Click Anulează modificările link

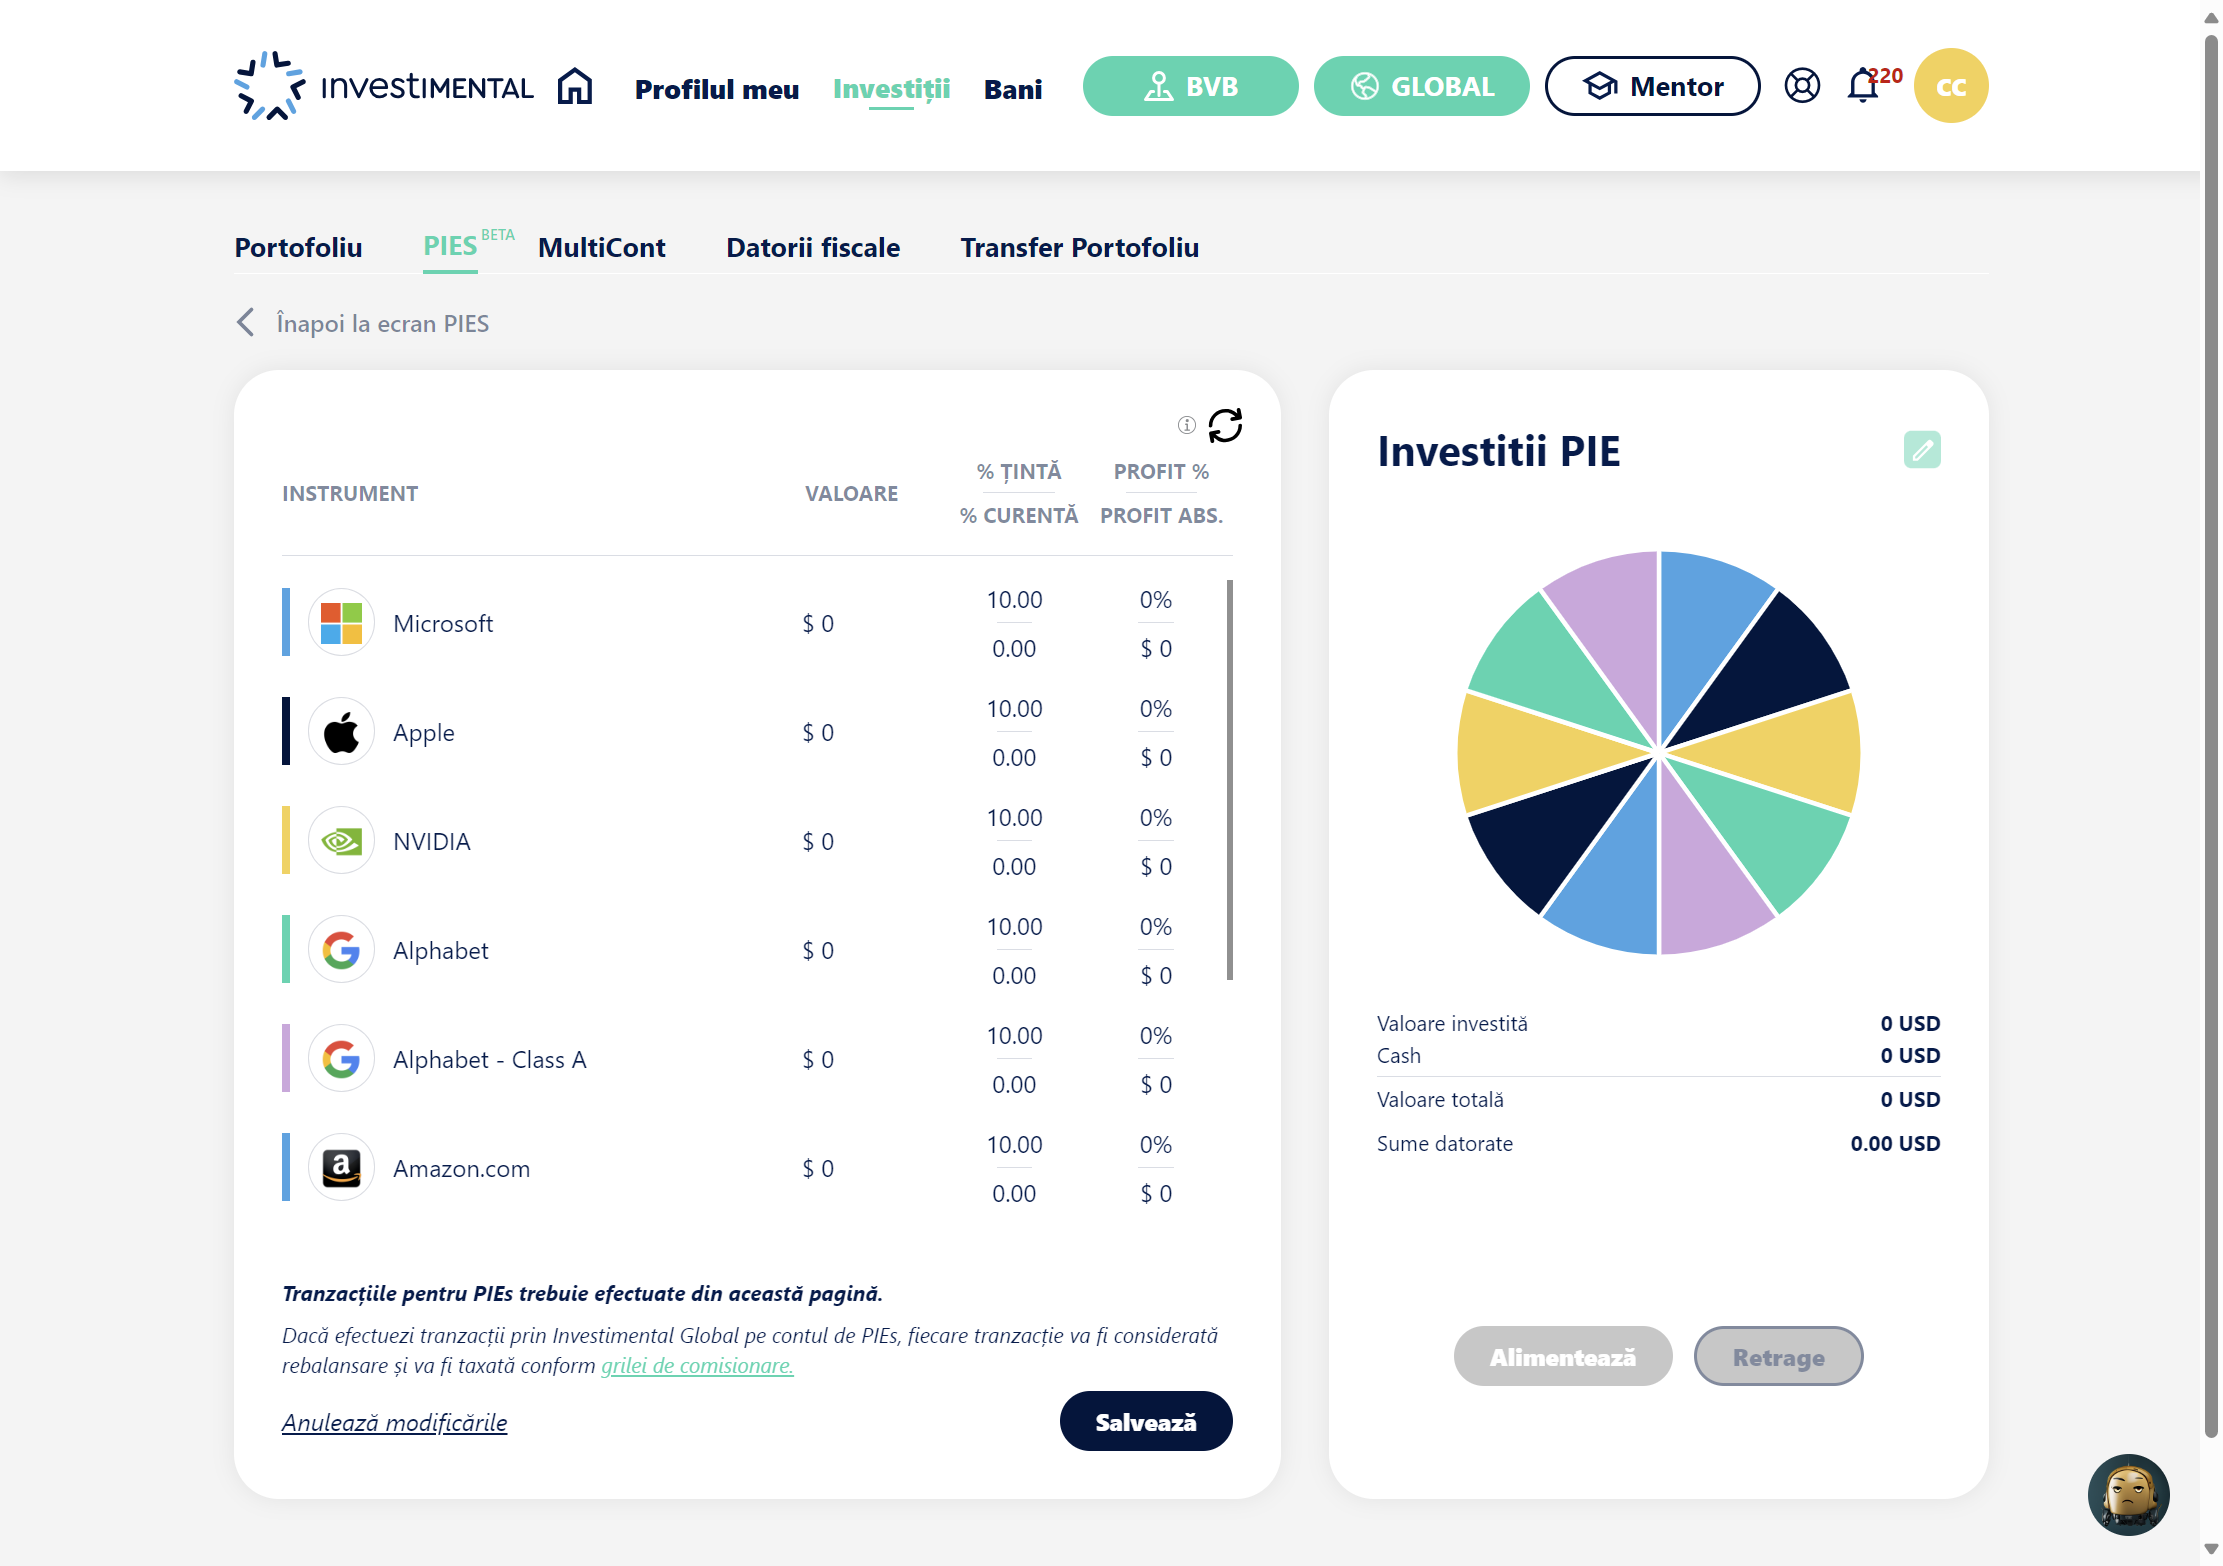[x=394, y=1423]
